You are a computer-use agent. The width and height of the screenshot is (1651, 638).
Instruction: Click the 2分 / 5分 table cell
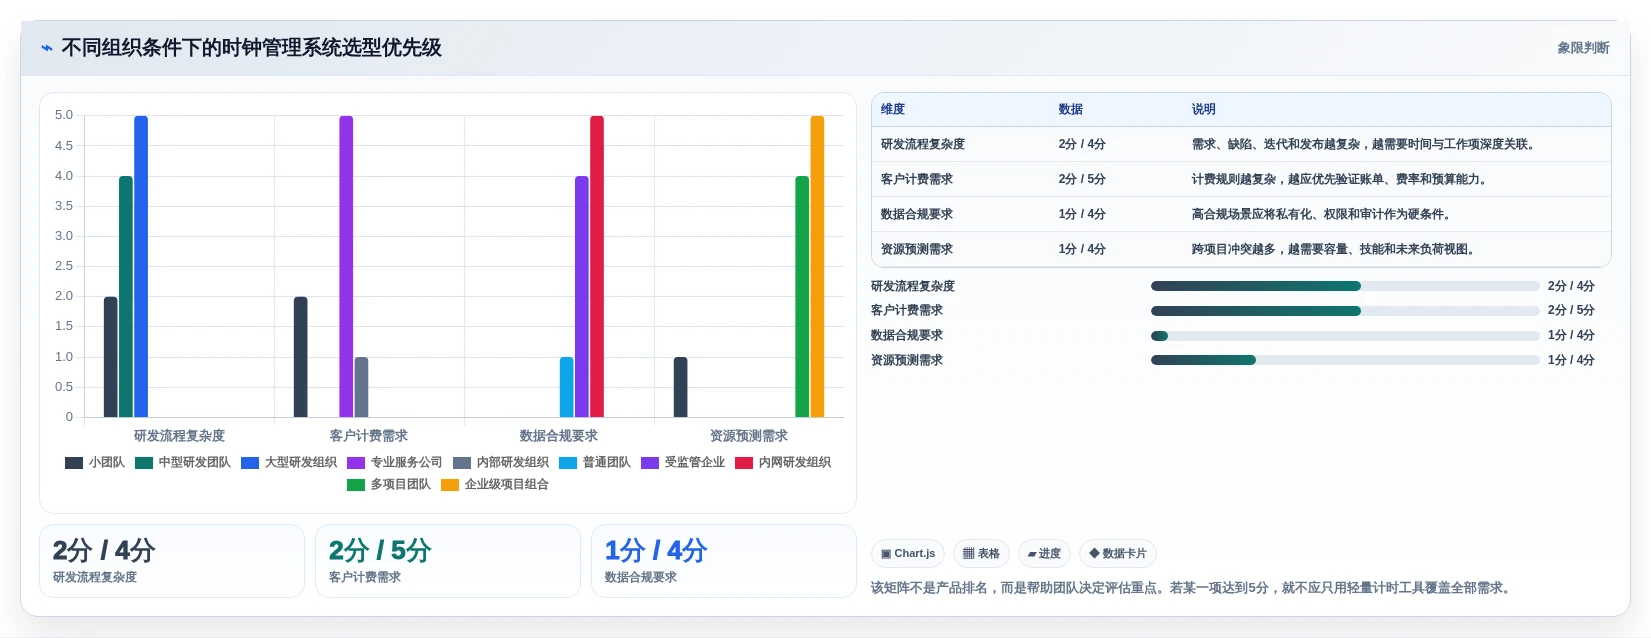(1082, 179)
